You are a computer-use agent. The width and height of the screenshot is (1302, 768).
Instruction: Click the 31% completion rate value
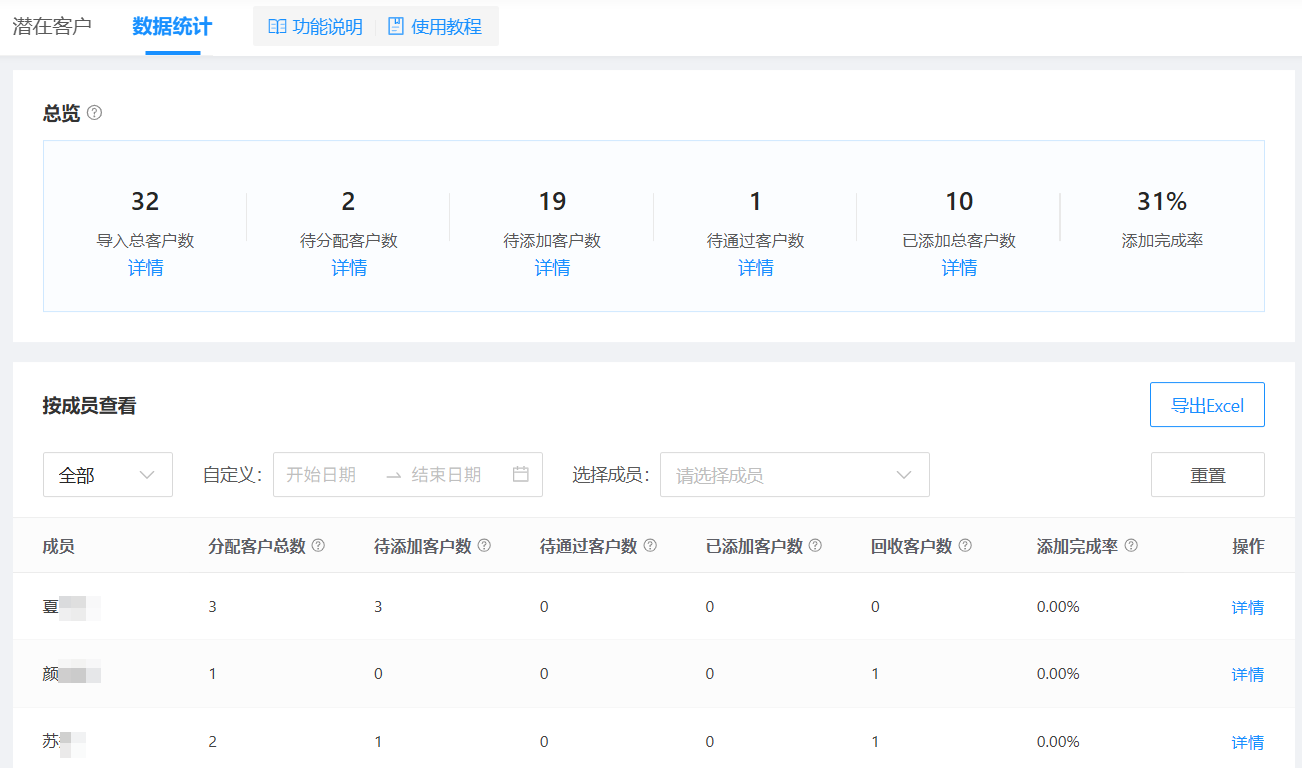point(1162,201)
